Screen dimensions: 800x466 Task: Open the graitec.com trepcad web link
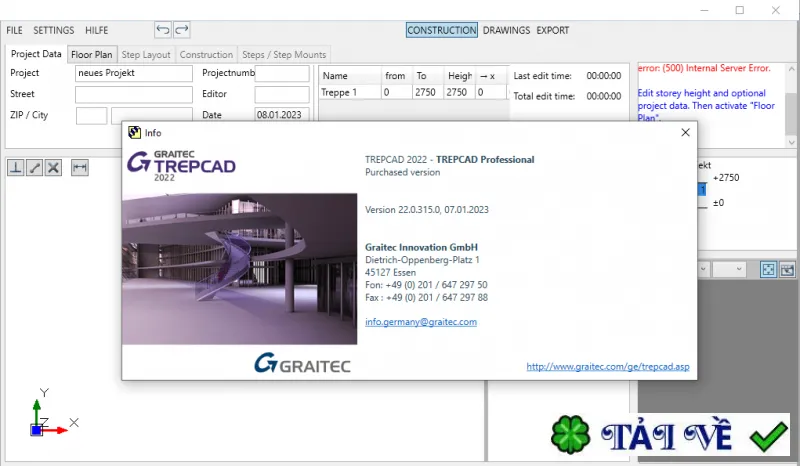(x=608, y=366)
